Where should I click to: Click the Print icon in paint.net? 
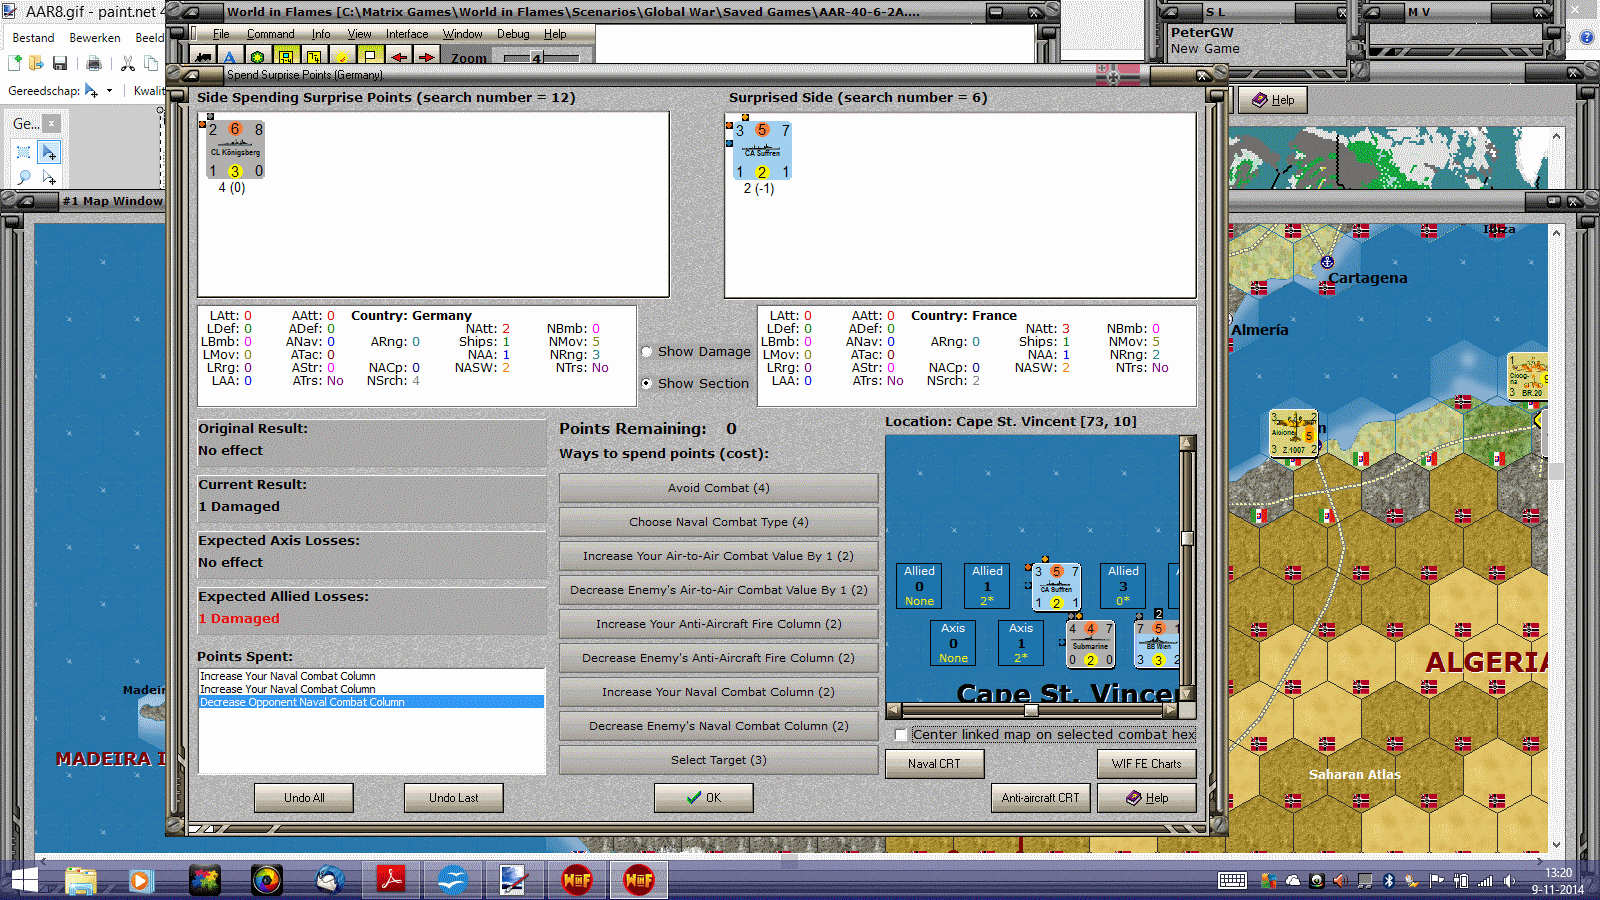pos(94,63)
